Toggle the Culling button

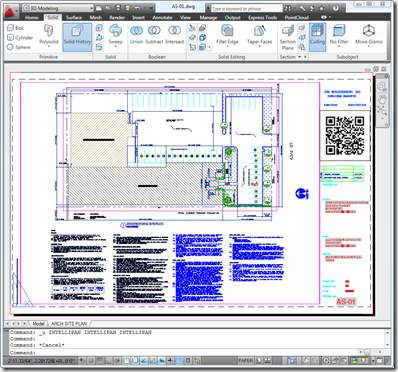[317, 37]
